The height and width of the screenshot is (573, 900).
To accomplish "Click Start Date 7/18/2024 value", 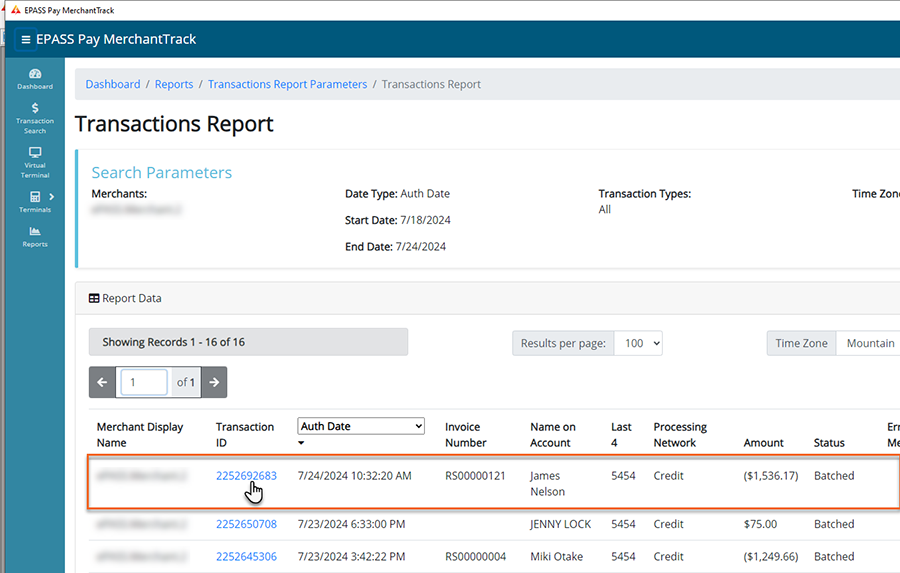I will pos(425,220).
